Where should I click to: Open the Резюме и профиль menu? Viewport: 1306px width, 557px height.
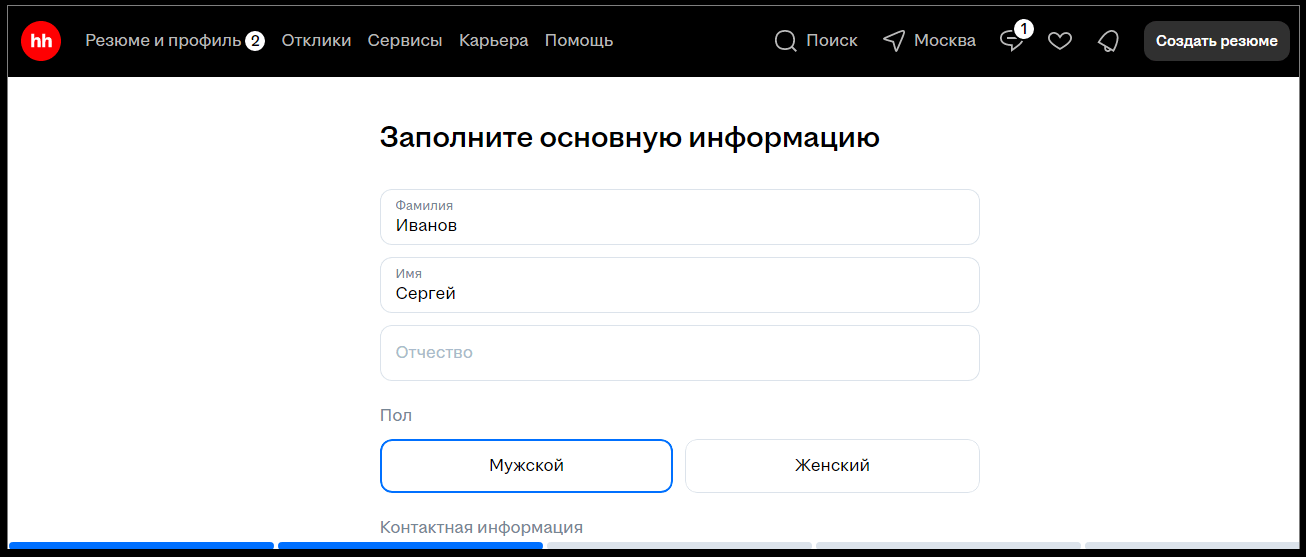163,41
